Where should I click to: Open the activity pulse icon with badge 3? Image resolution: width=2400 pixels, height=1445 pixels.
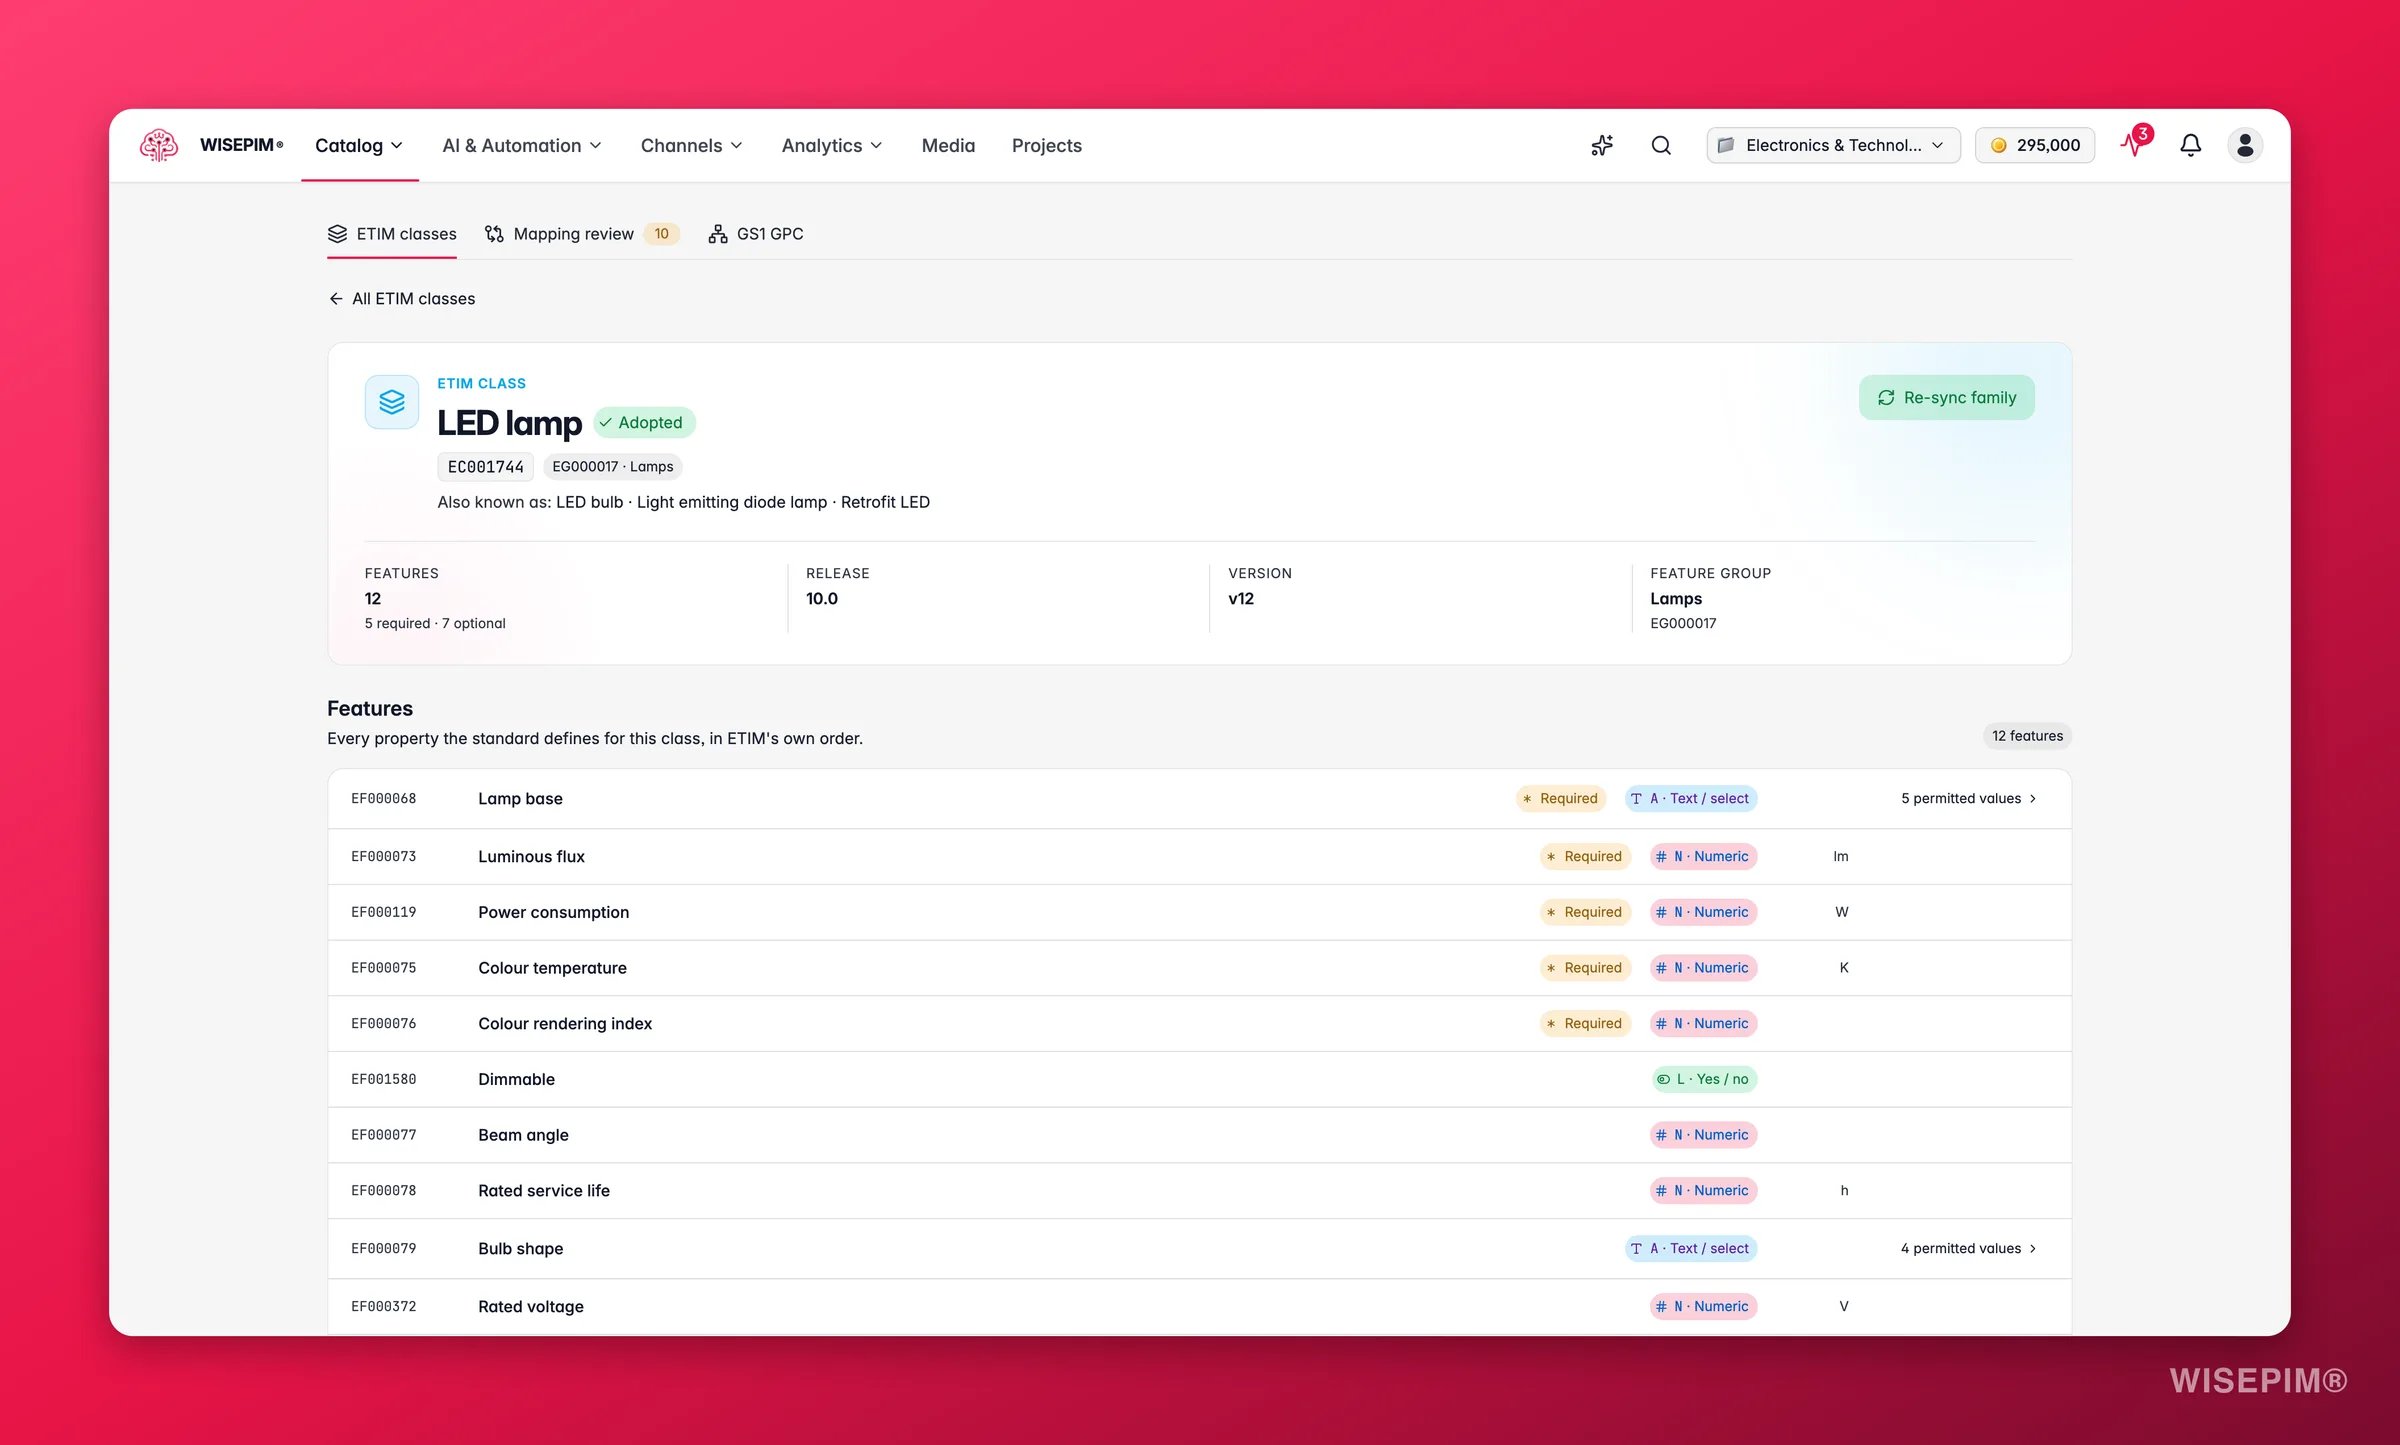(2136, 143)
